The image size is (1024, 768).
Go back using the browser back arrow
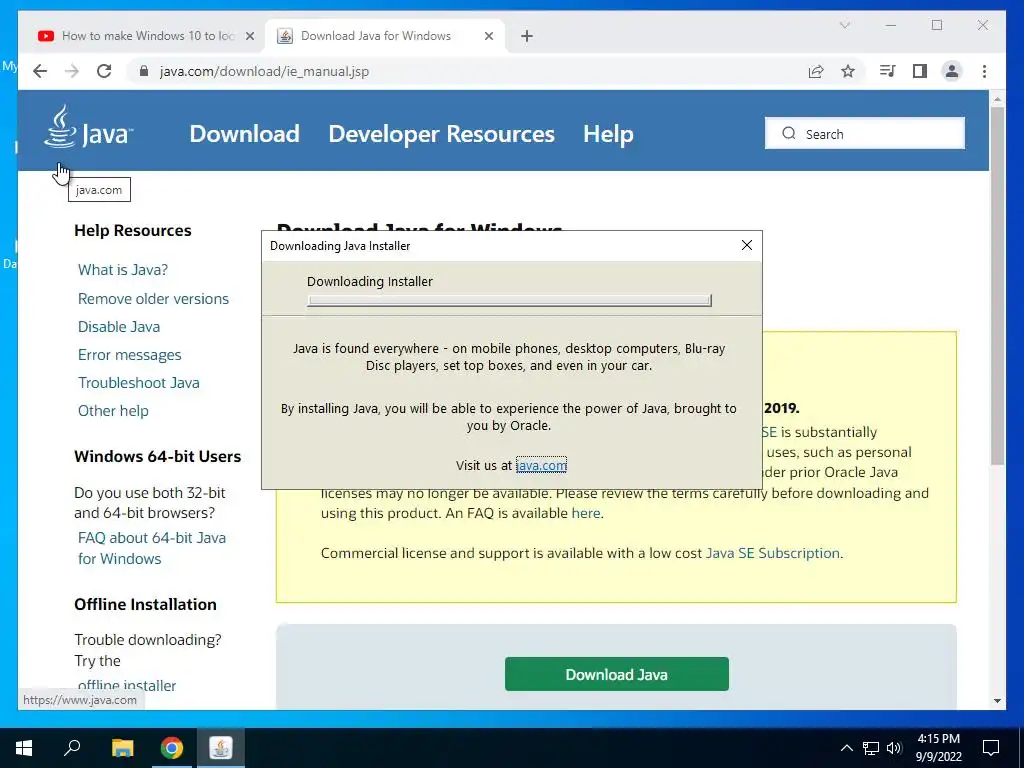tap(40, 71)
